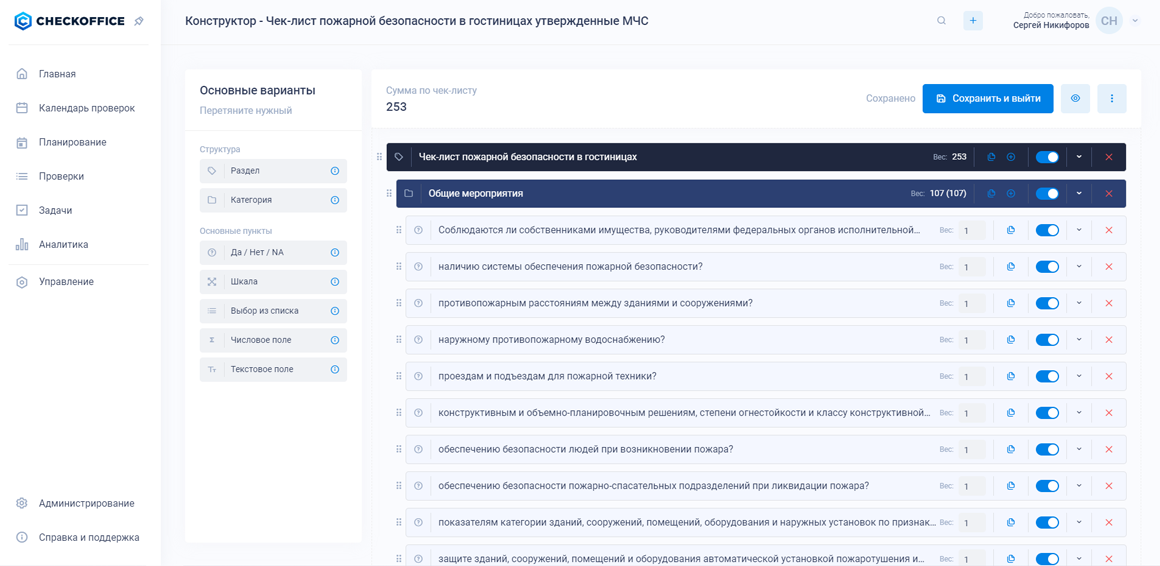1160x566 pixels.
Task: Toggle 'обеспечению безопасности людей при возникновении пожара?' switch
Action: (x=1047, y=450)
